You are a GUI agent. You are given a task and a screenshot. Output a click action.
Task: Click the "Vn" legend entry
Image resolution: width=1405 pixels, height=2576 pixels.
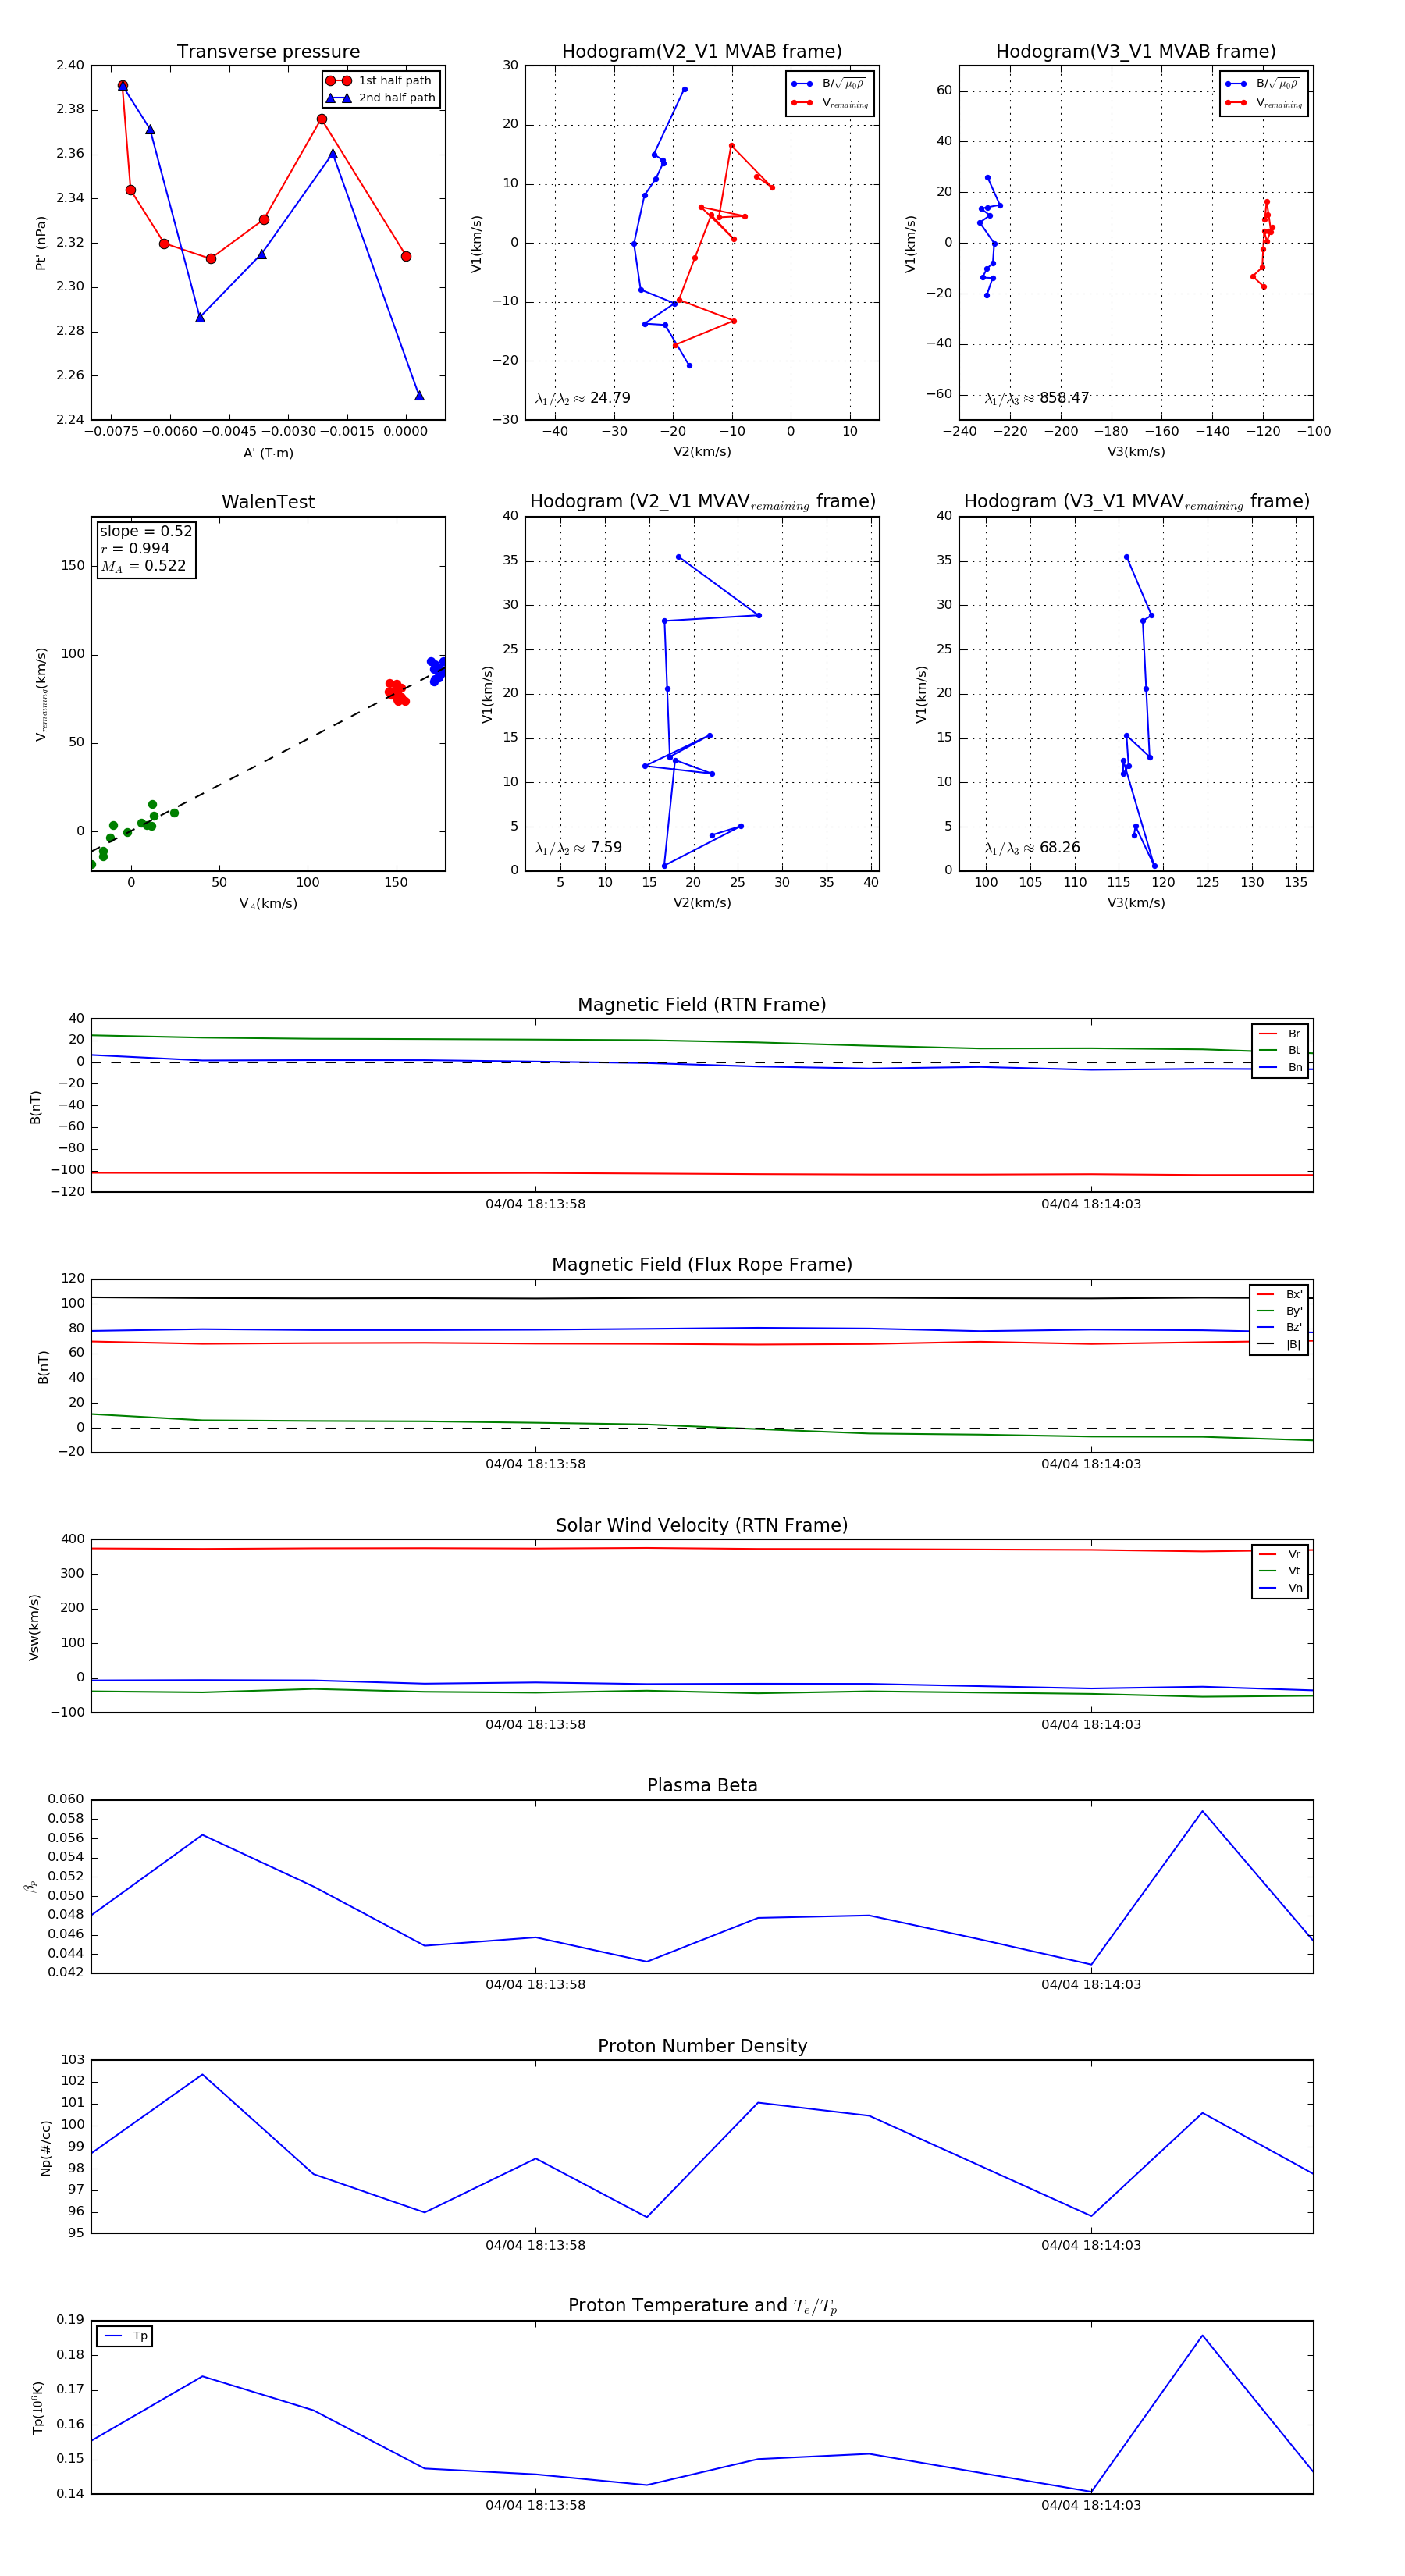point(1281,1588)
